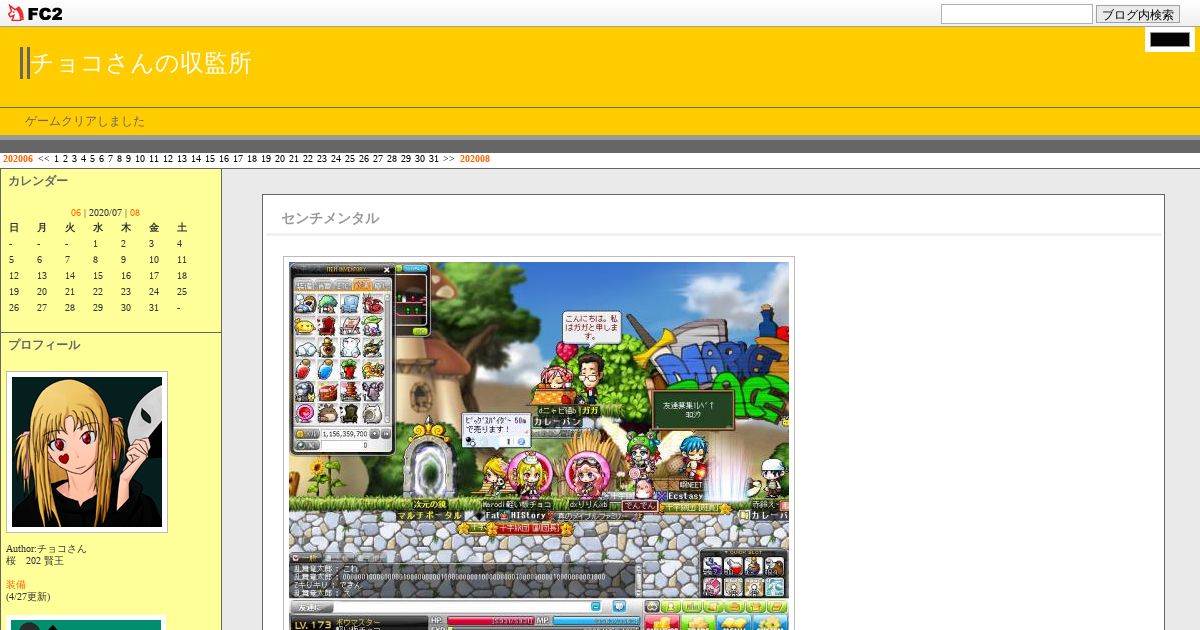Go to next month 202008 in date bar
The image size is (1200, 630).
tap(475, 159)
